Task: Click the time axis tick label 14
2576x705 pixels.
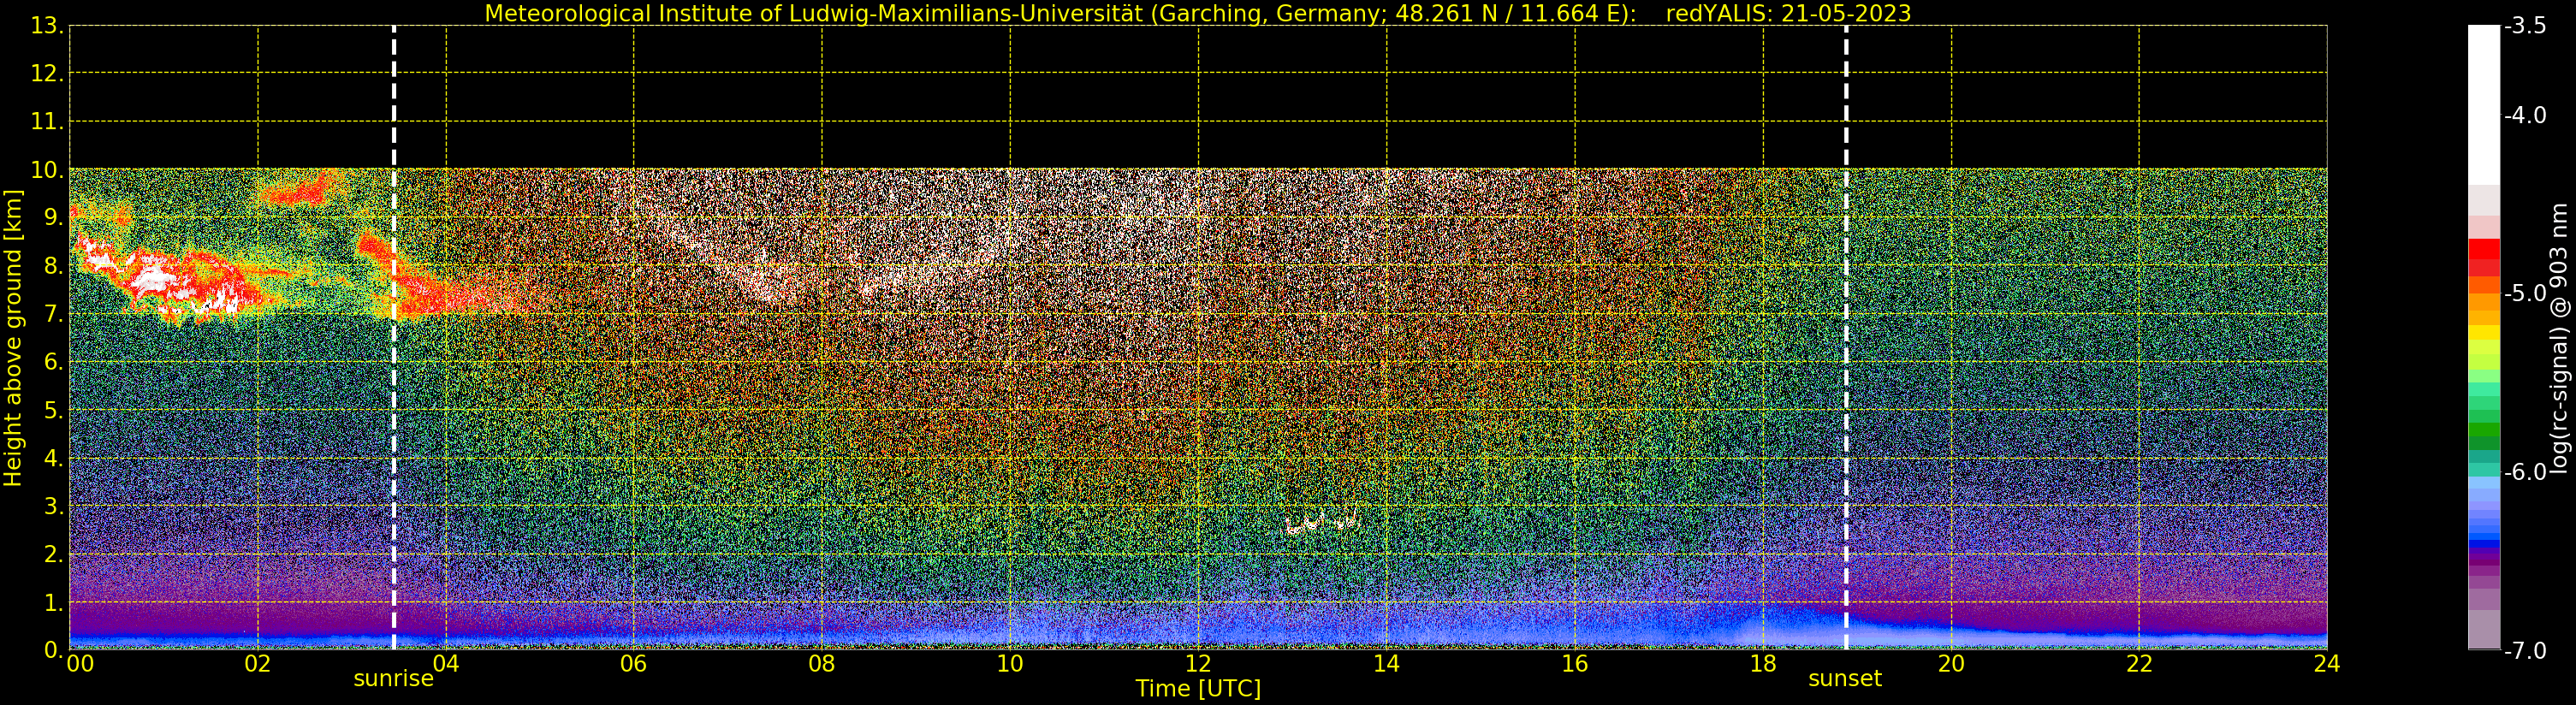Action: point(1386,664)
